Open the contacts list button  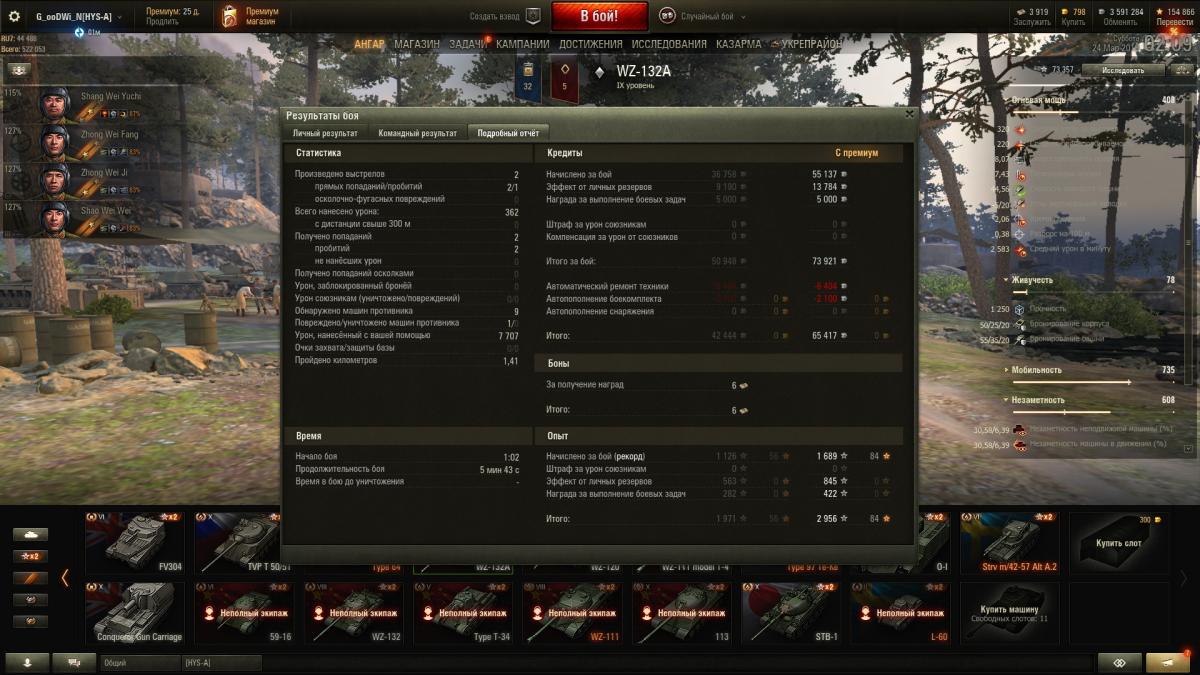click(28, 662)
